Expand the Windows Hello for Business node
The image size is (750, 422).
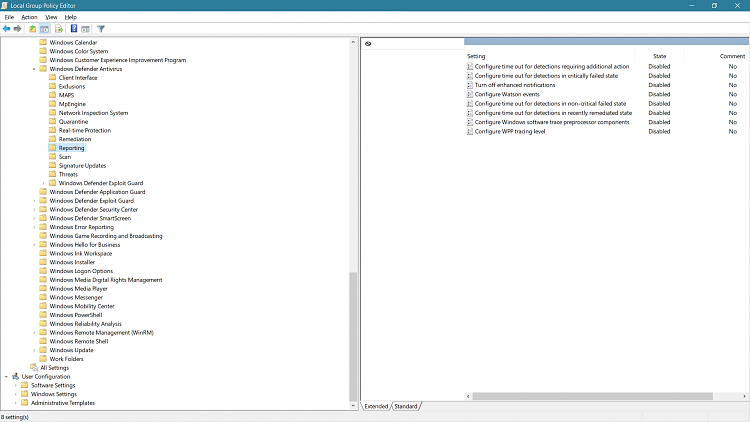[34, 244]
